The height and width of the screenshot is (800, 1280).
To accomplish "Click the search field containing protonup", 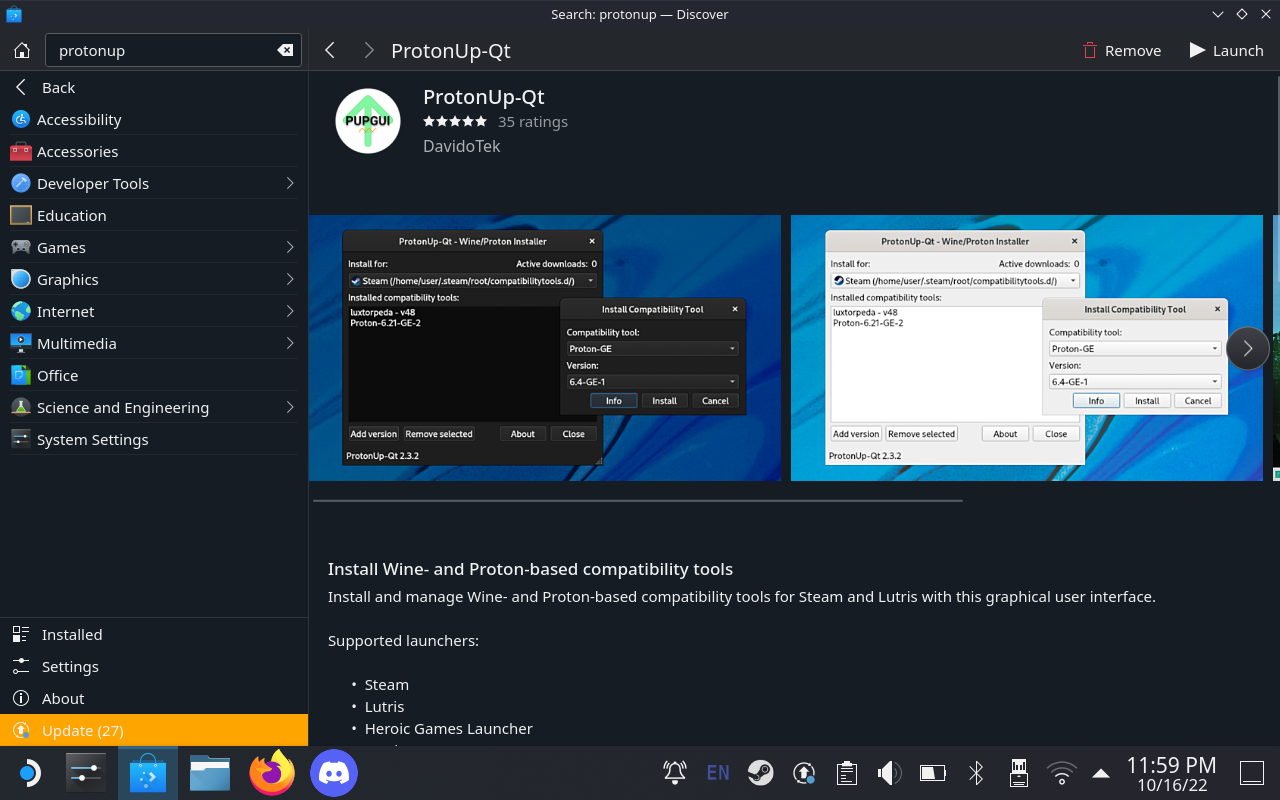I will click(x=173, y=50).
